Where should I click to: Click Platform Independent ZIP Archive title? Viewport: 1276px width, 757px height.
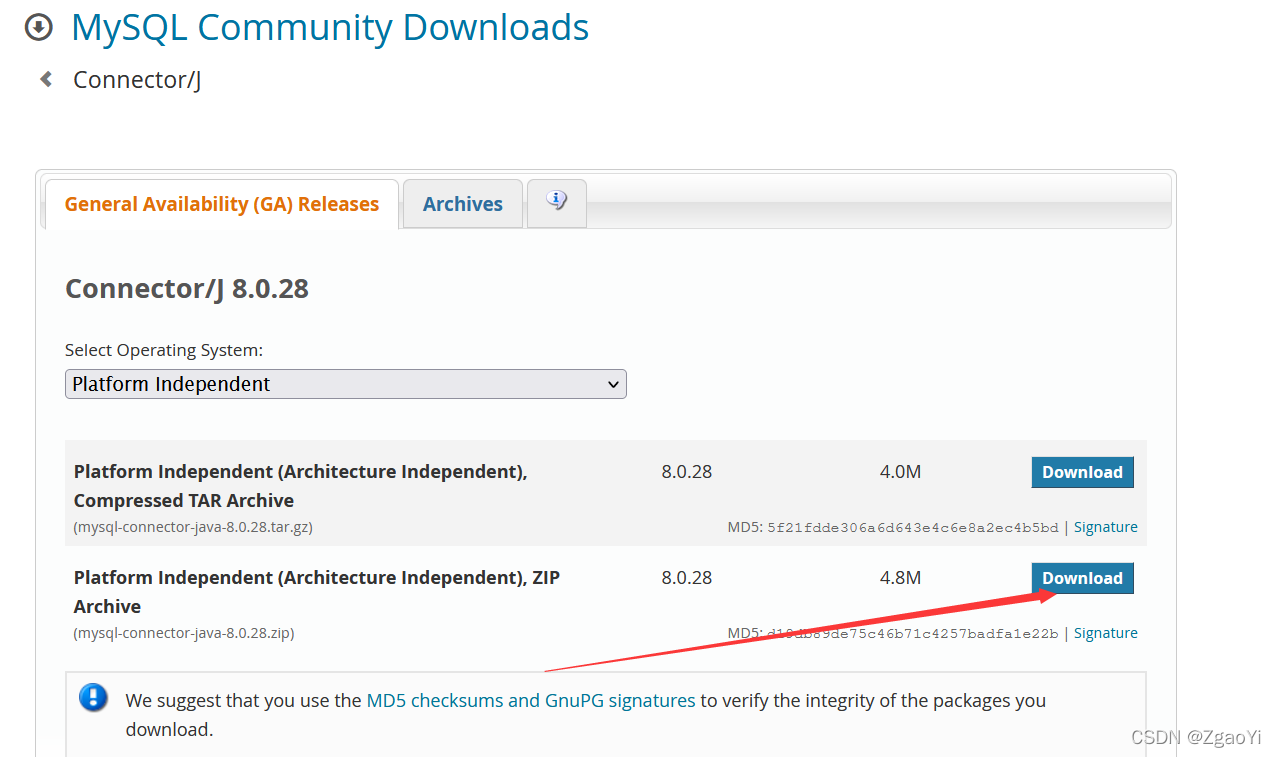tap(317, 592)
